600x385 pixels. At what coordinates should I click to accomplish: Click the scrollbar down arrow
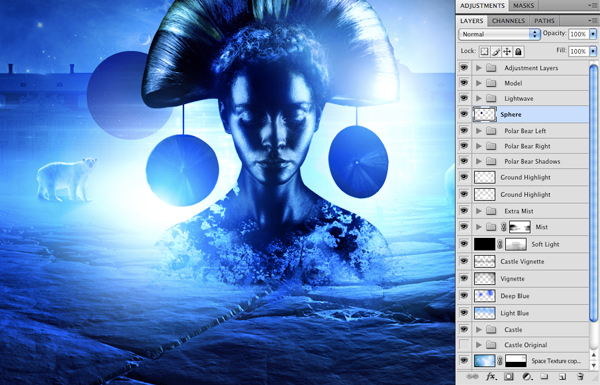(594, 365)
